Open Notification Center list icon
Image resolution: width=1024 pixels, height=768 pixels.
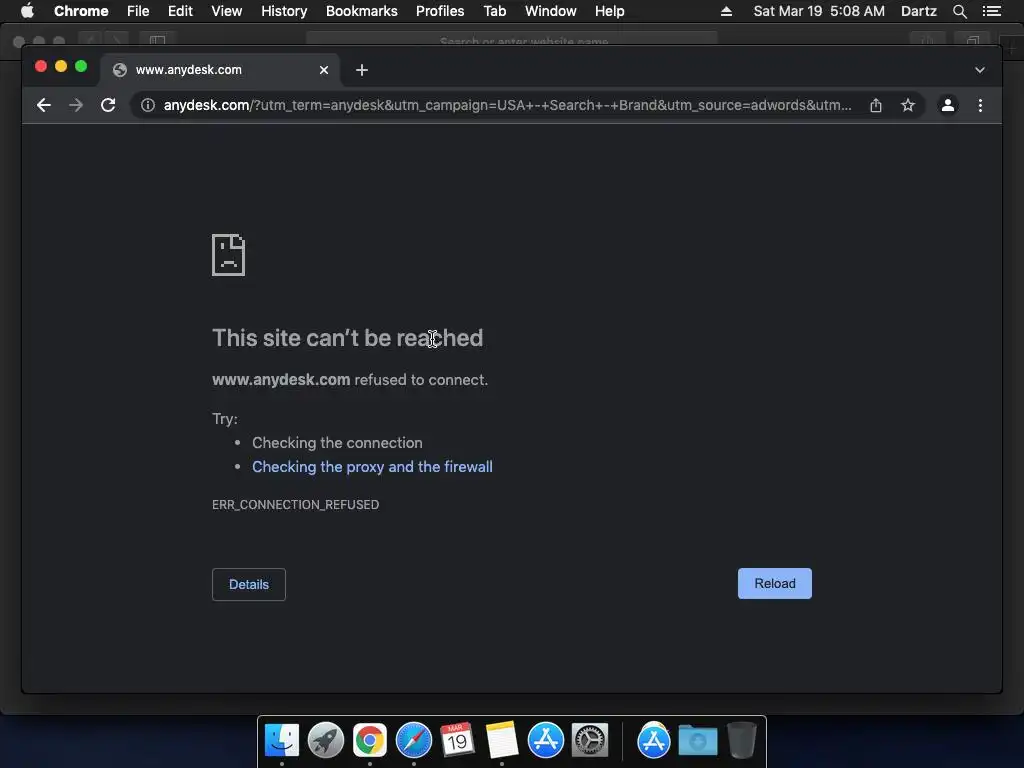tap(992, 11)
